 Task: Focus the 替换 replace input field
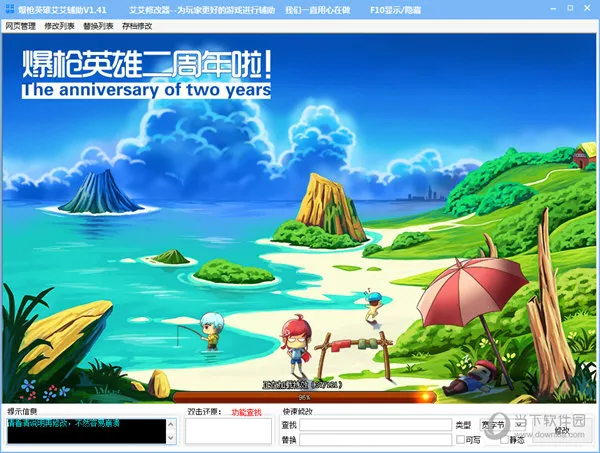click(x=376, y=440)
